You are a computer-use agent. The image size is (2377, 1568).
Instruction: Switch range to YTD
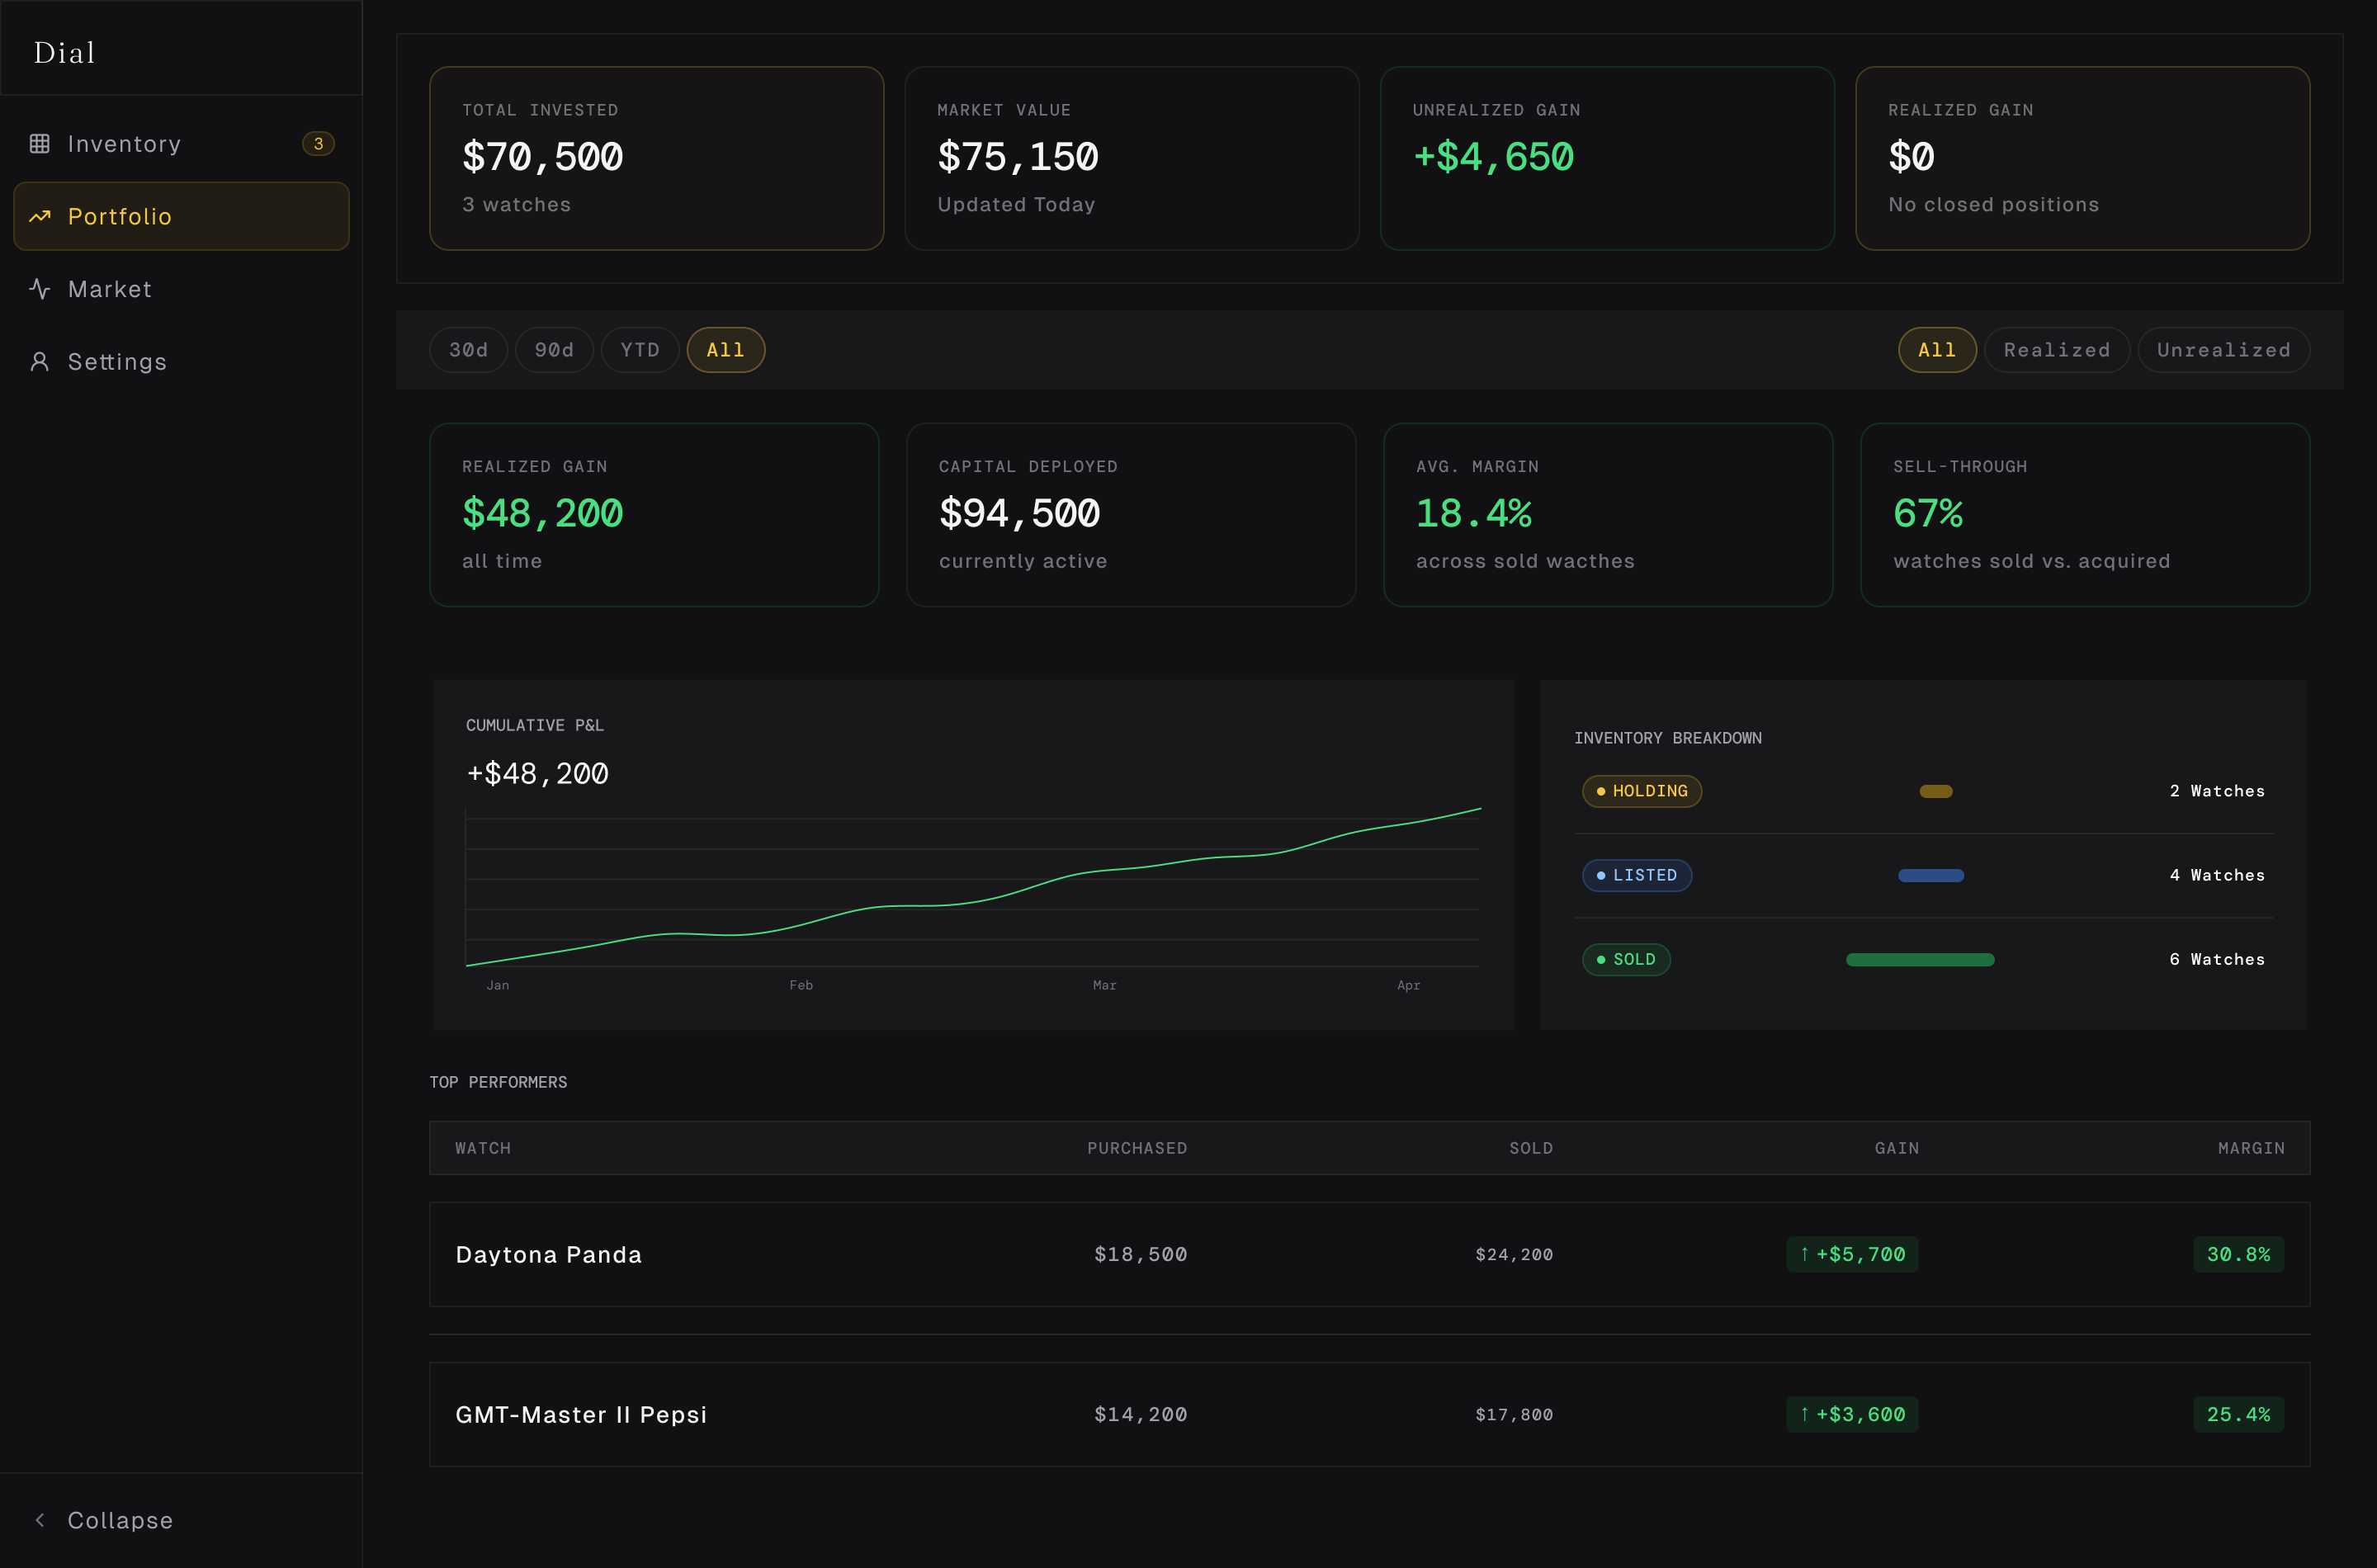(640, 350)
